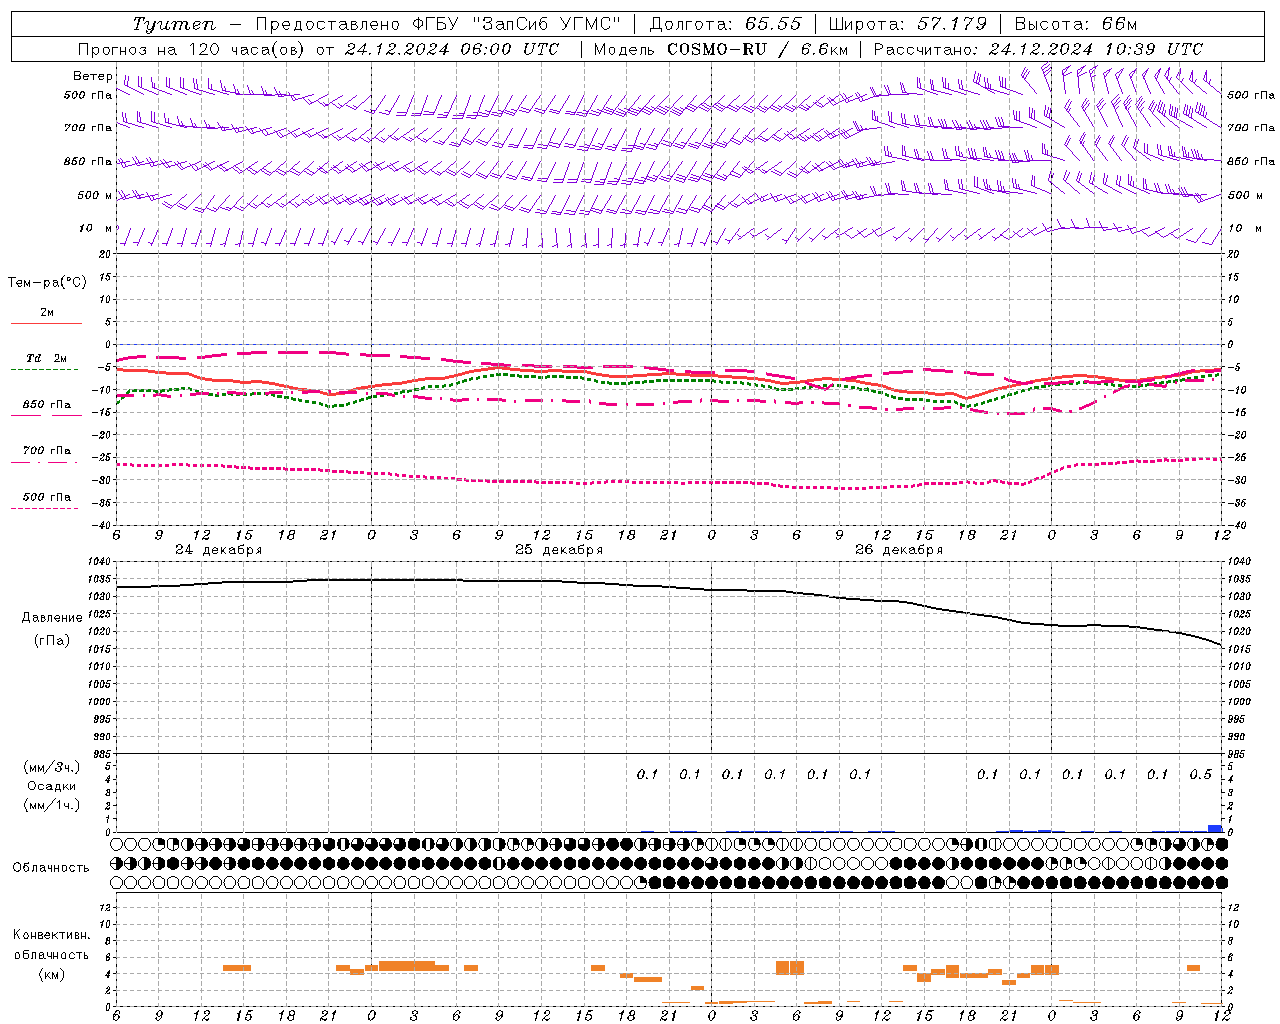This screenshot has width=1280, height=1024.
Task: Click the Высота: 66м header field
Action: point(1076,24)
